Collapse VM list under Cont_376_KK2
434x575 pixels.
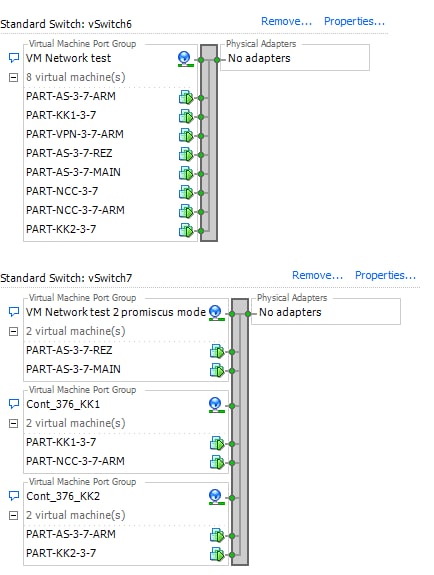[13, 516]
